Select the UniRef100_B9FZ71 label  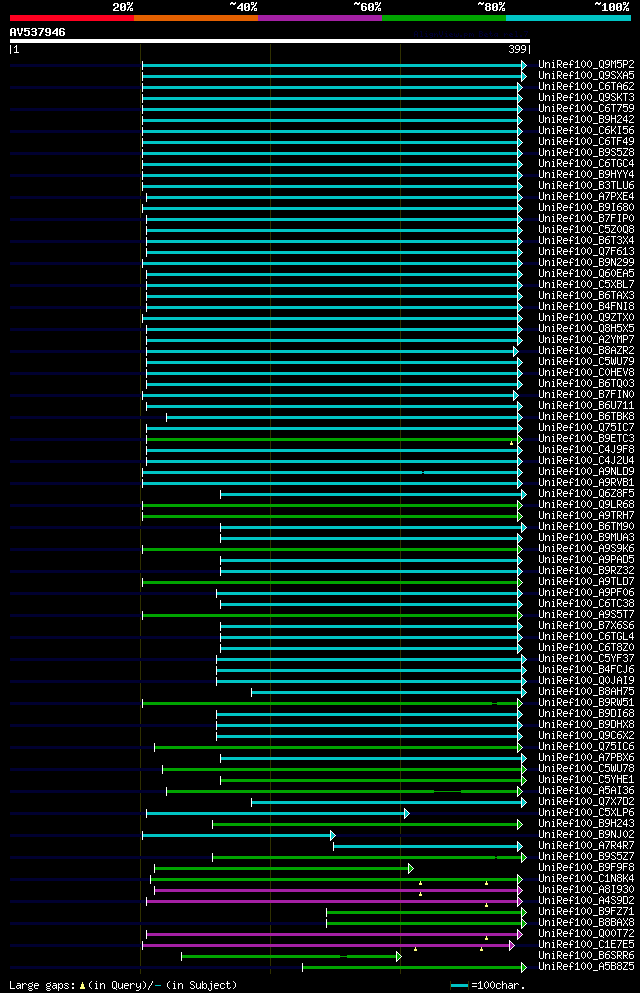click(x=586, y=911)
